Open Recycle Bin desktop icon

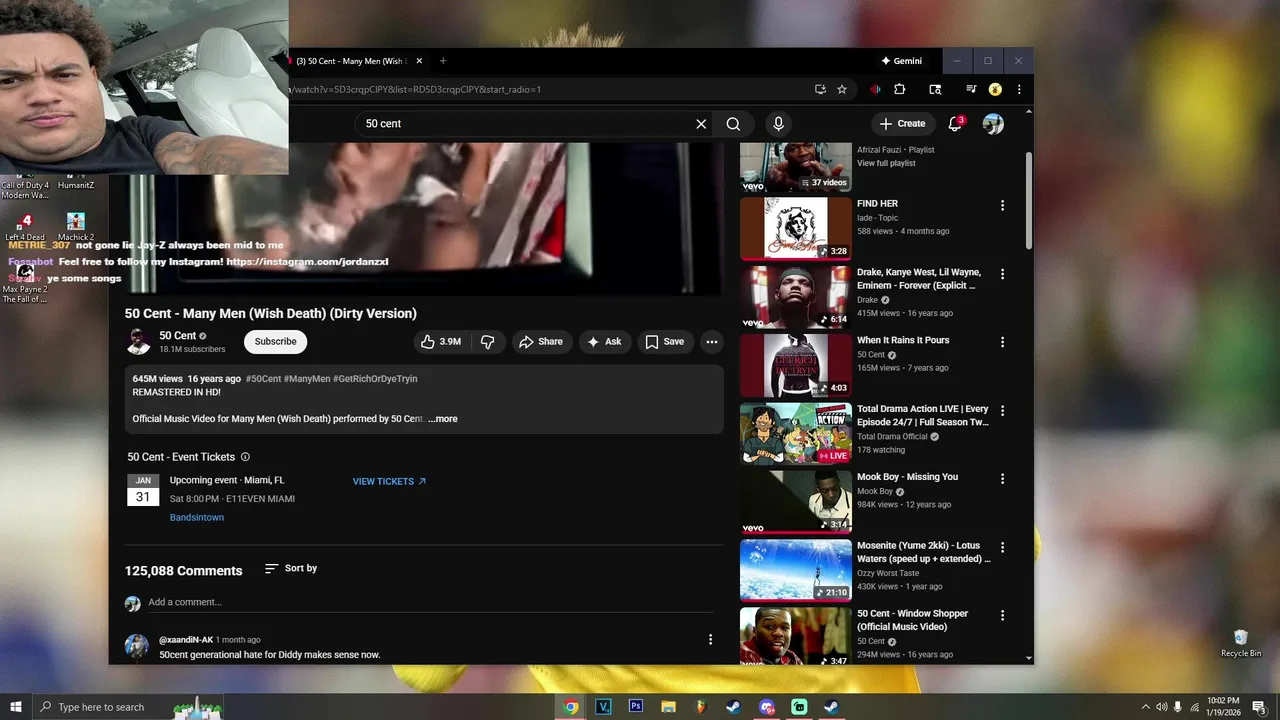click(1241, 643)
